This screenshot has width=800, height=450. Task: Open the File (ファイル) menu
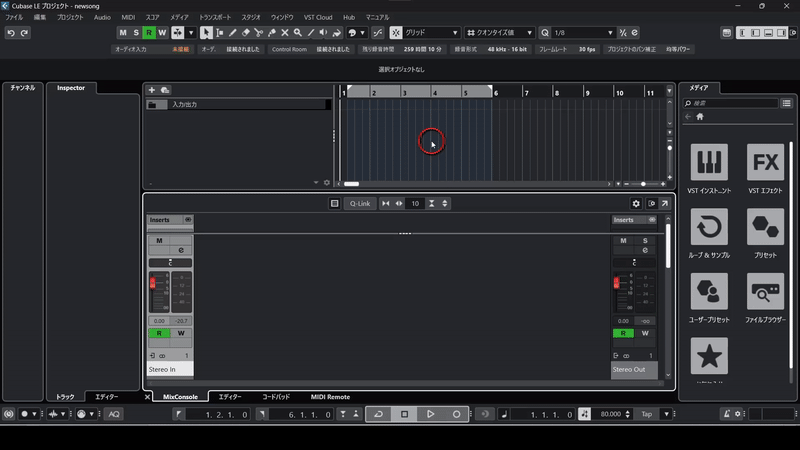pyautogui.click(x=14, y=17)
